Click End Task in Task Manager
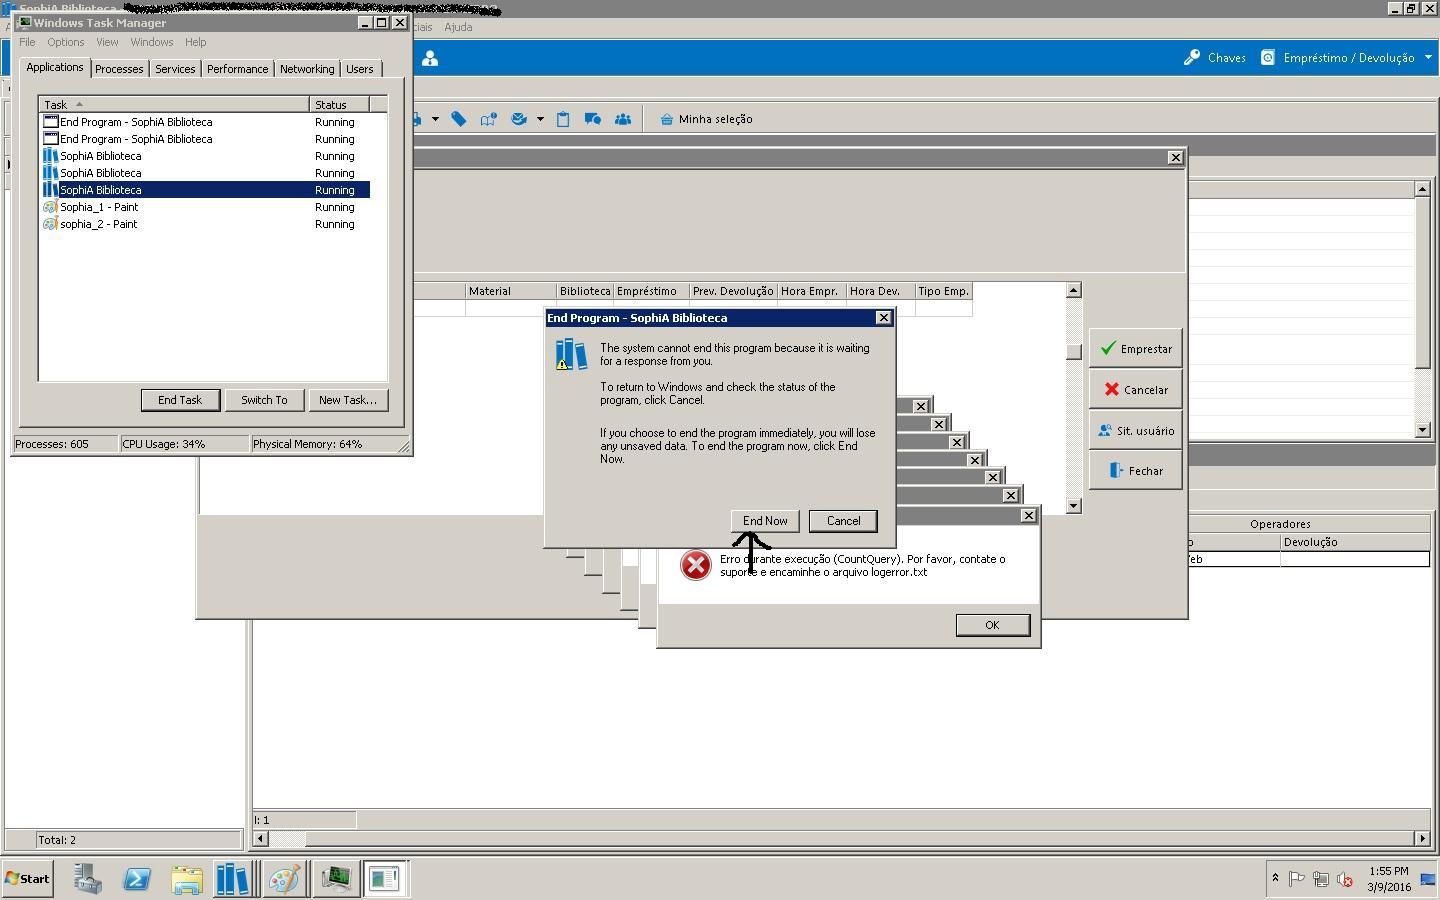The height and width of the screenshot is (900, 1440). click(x=180, y=400)
